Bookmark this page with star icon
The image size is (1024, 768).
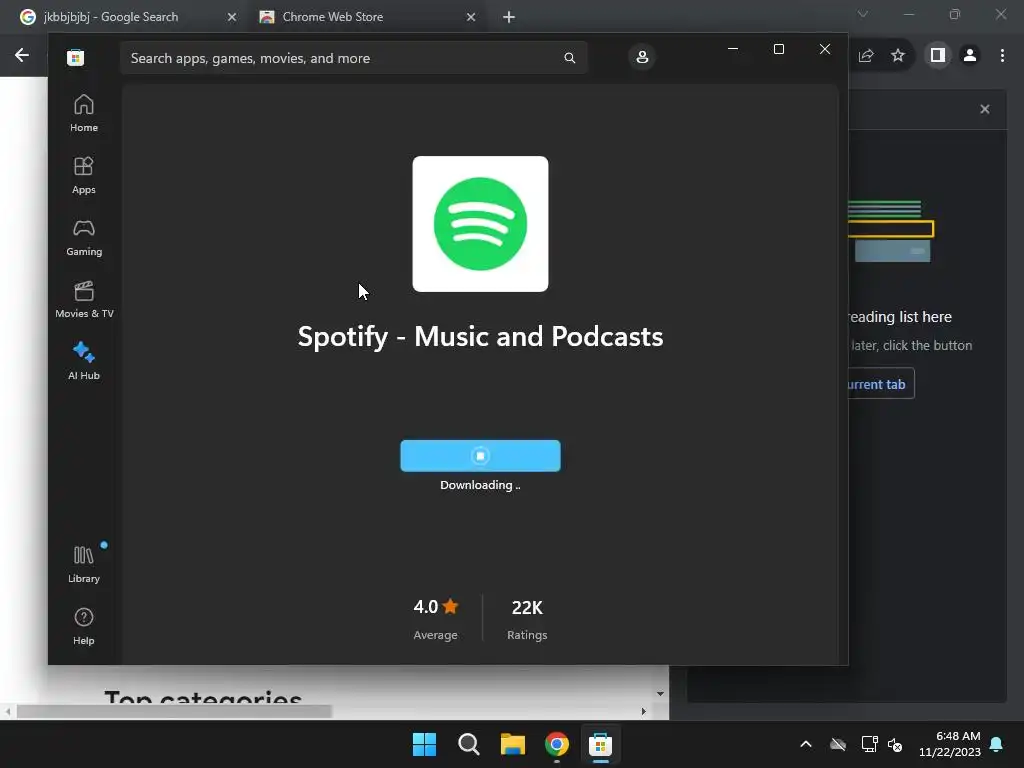pos(899,56)
